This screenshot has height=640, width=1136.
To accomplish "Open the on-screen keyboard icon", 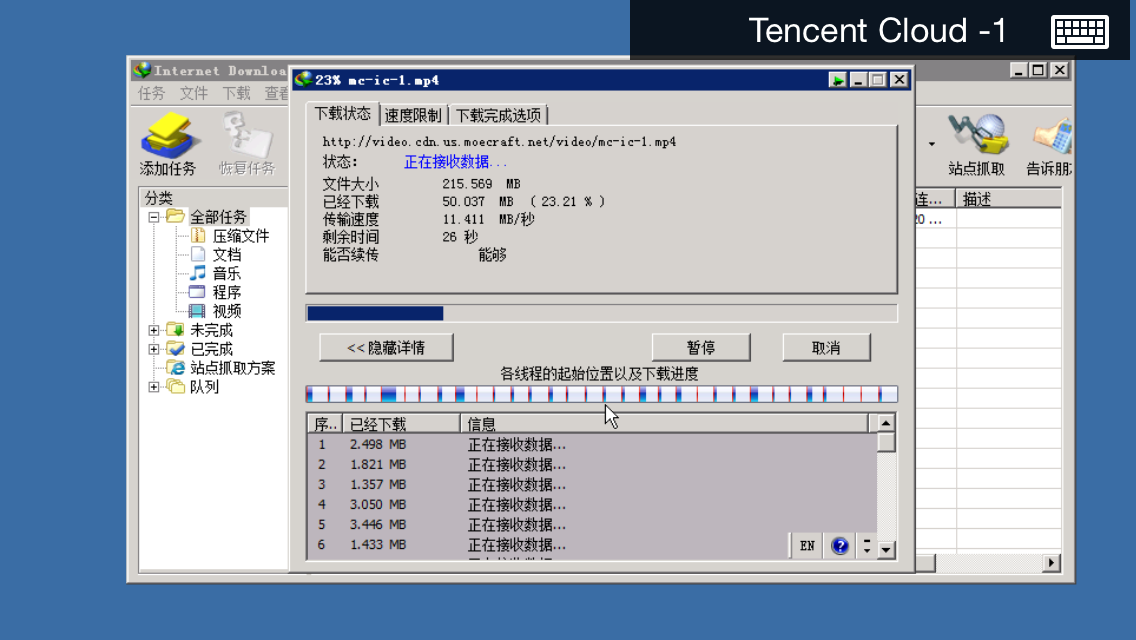I will 1080,32.
